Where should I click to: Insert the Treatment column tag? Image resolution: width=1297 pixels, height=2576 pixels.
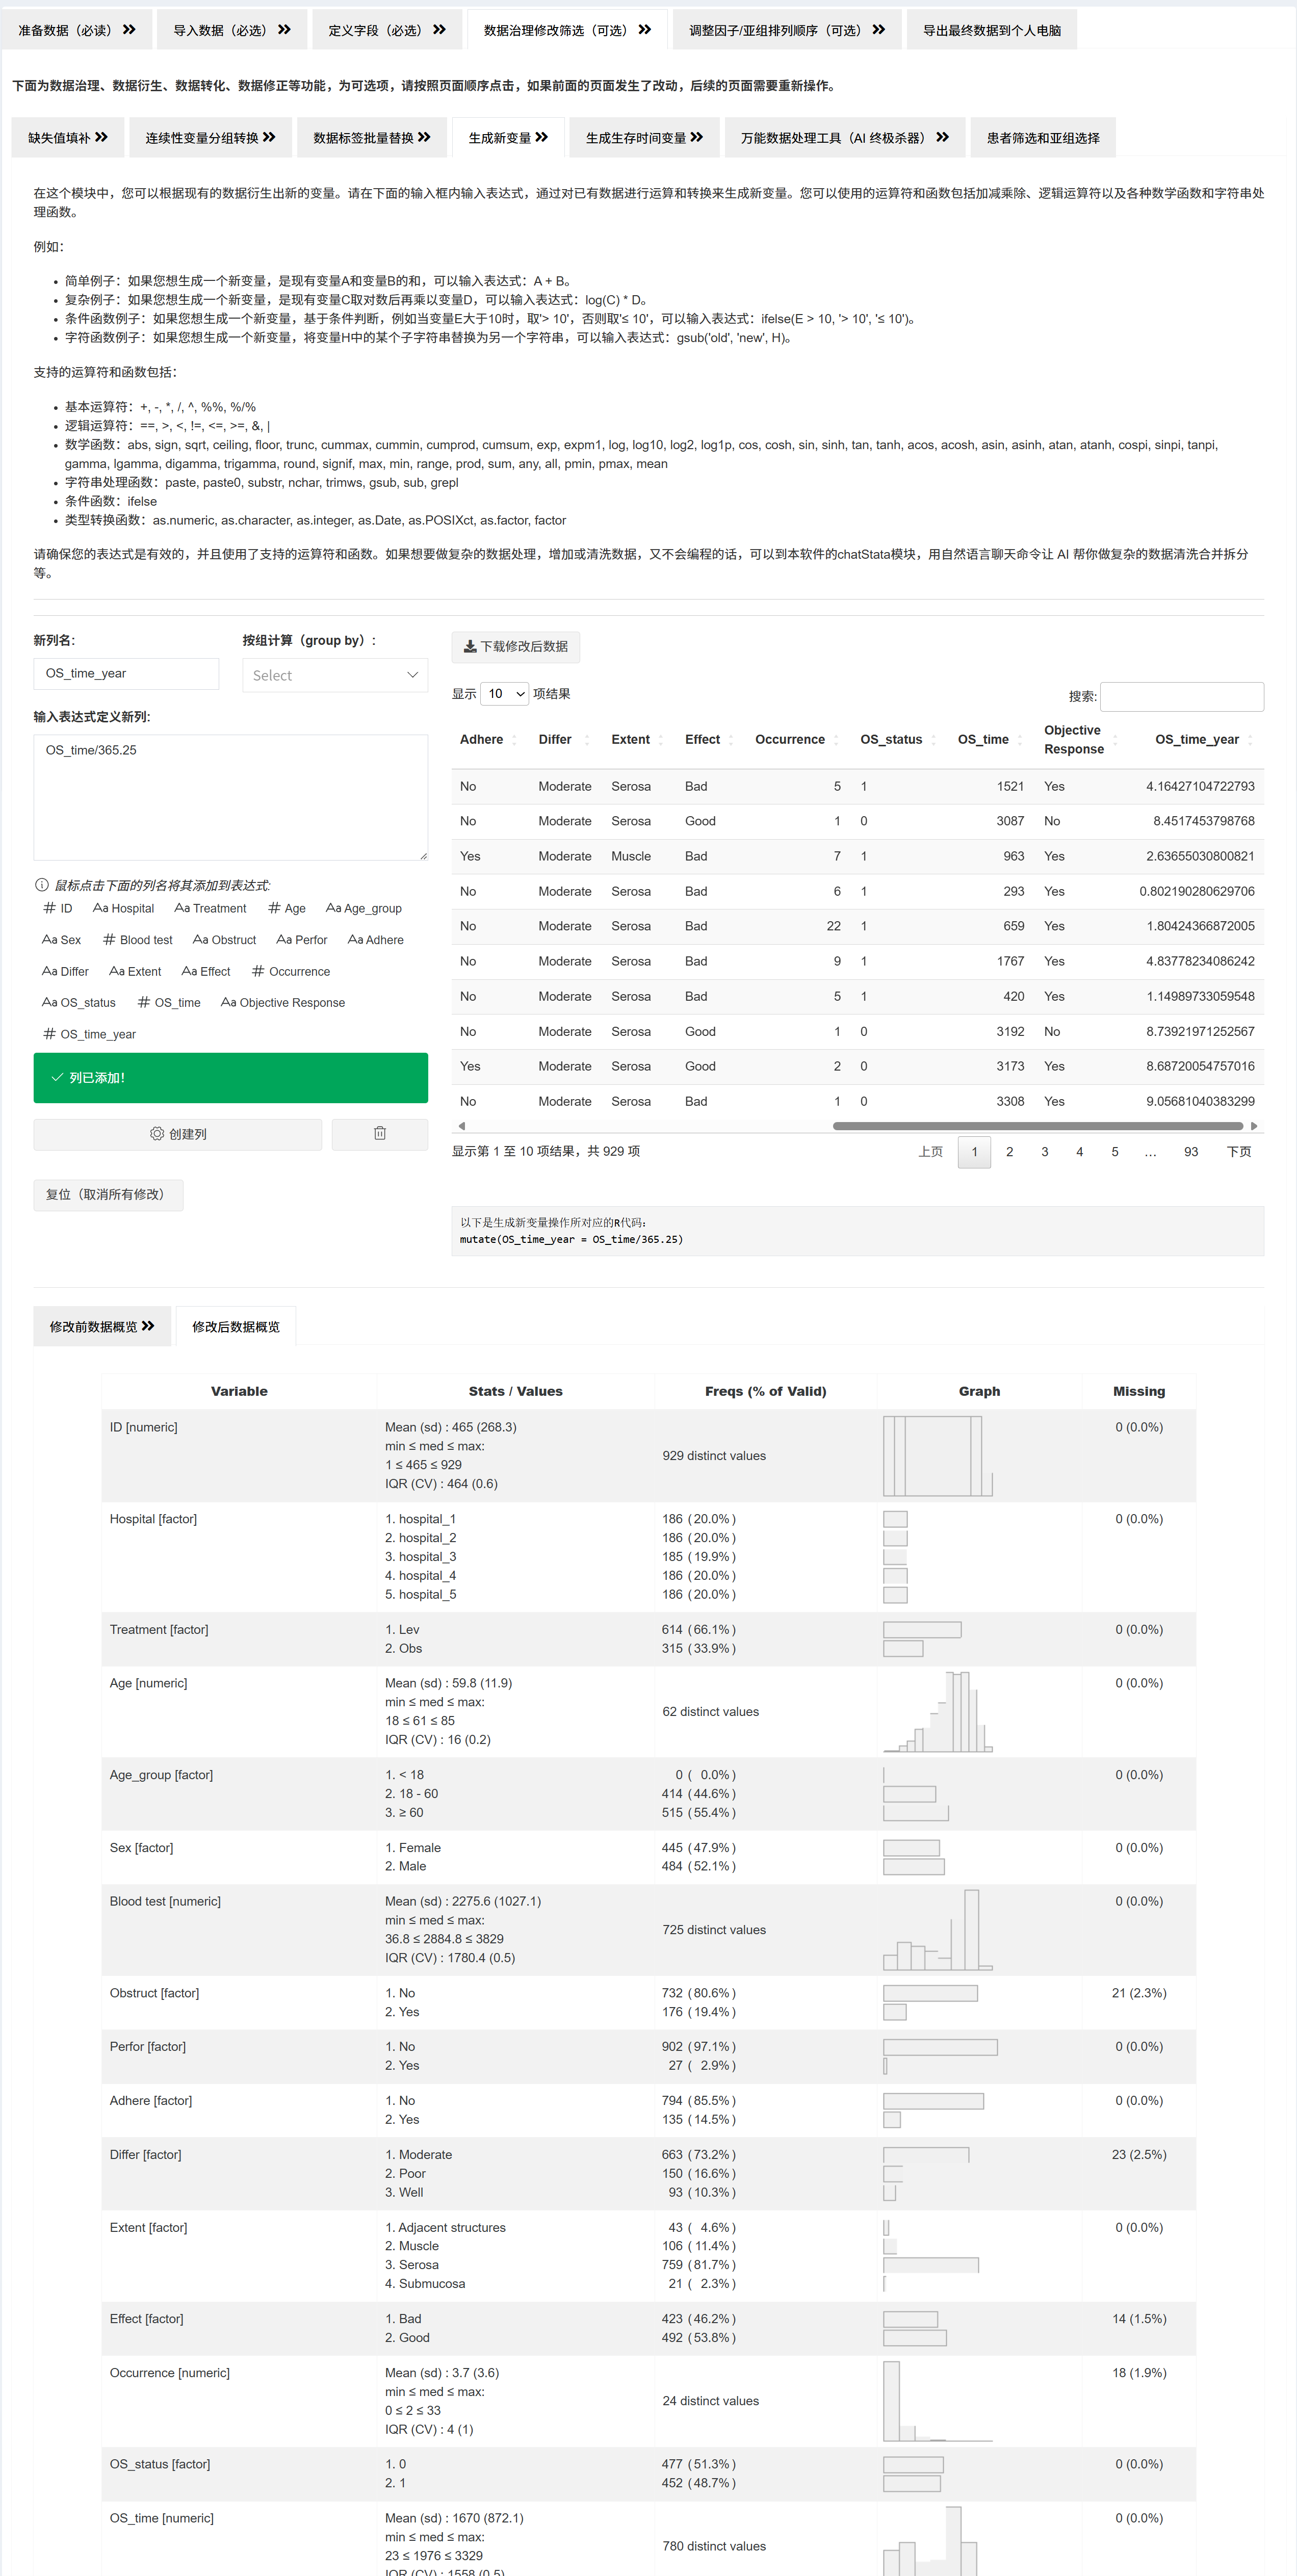(210, 908)
